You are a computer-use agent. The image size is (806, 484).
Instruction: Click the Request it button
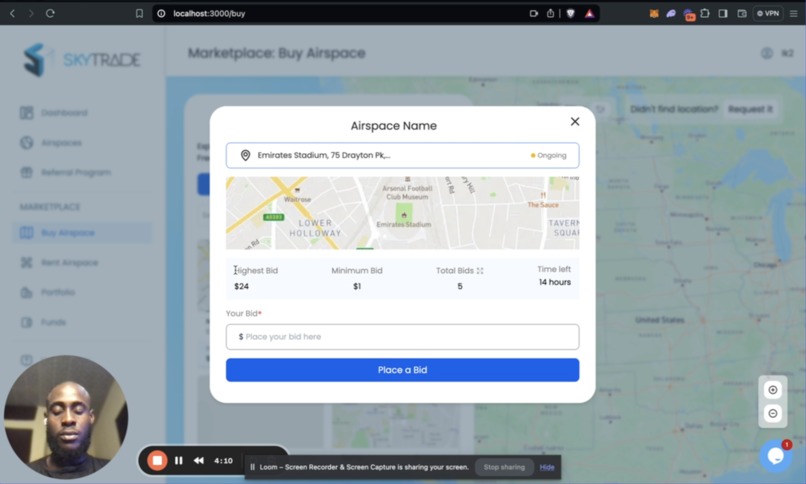pyautogui.click(x=750, y=109)
